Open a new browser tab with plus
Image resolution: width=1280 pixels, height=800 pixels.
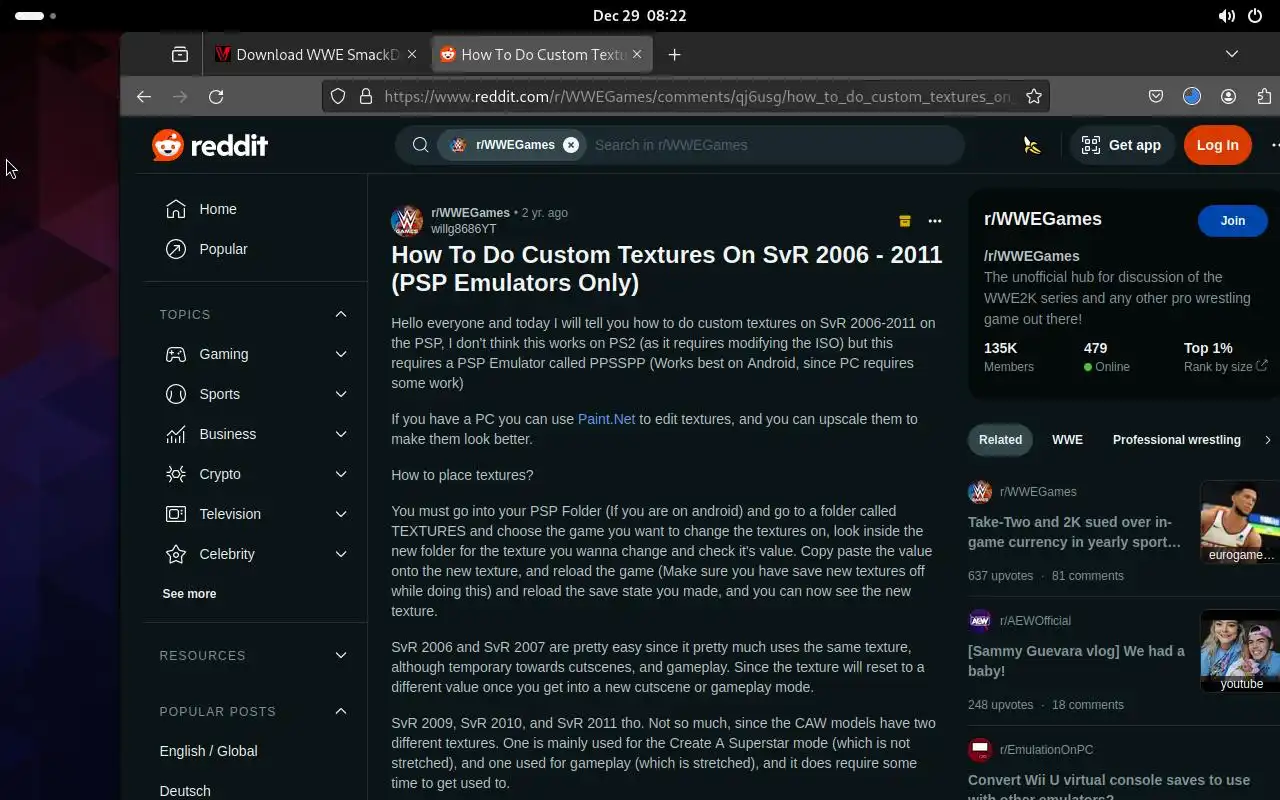[x=675, y=55]
